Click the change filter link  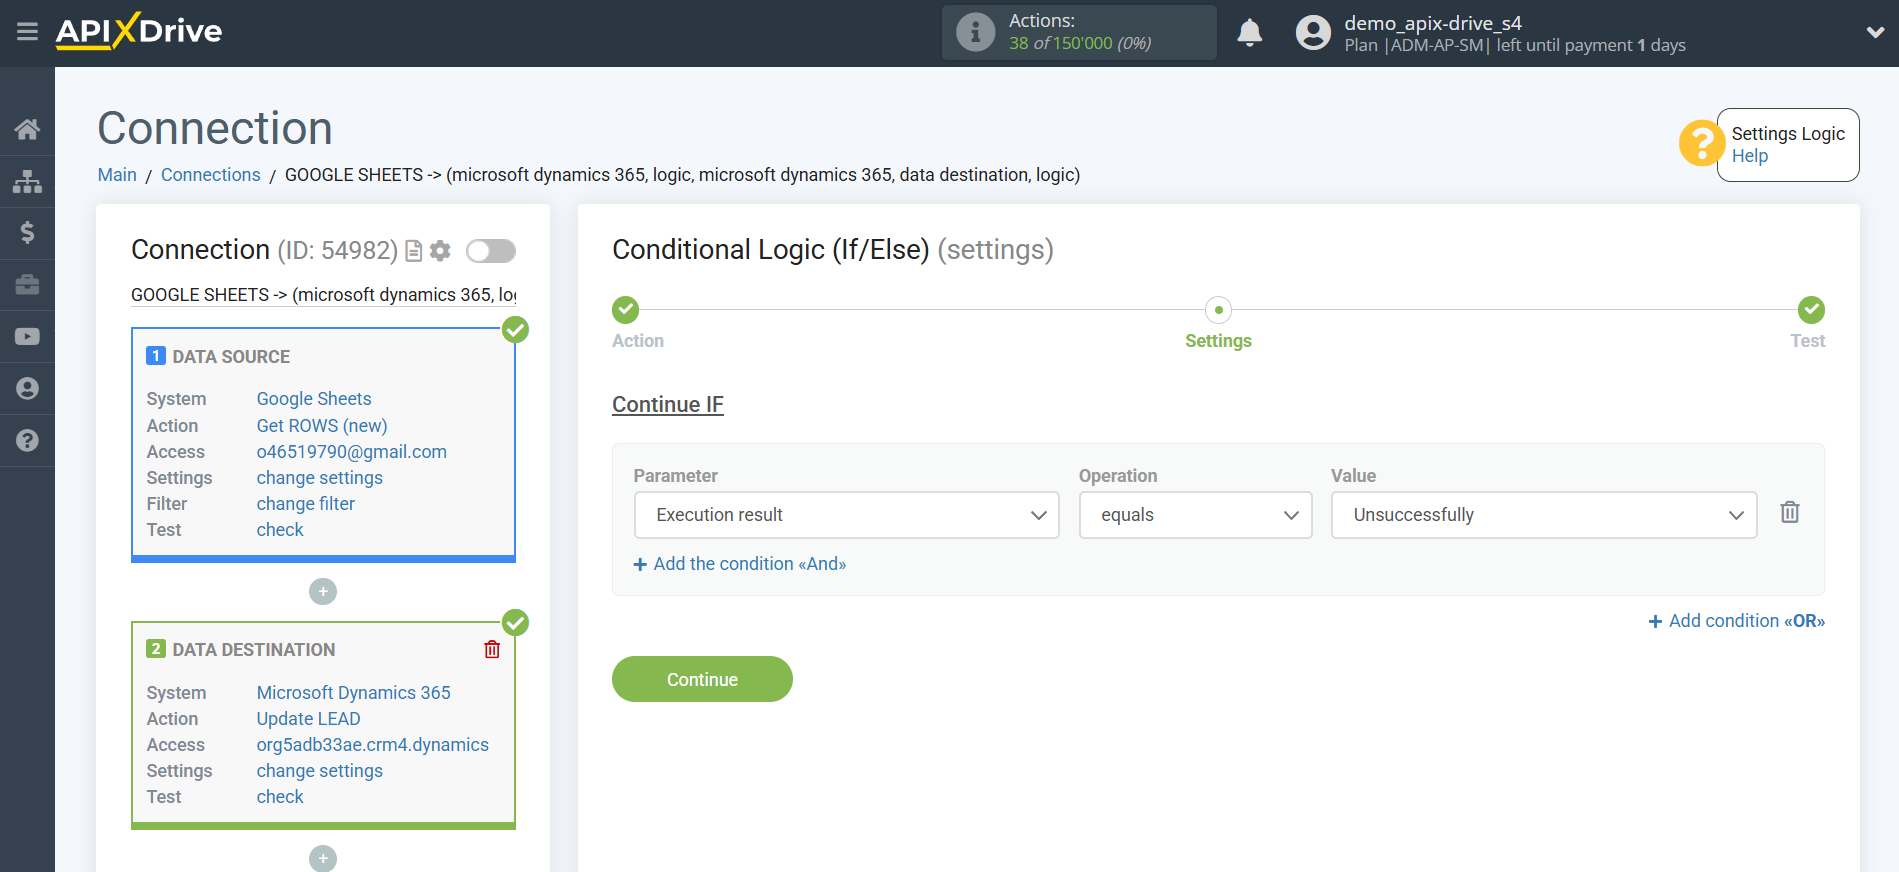[x=306, y=504]
